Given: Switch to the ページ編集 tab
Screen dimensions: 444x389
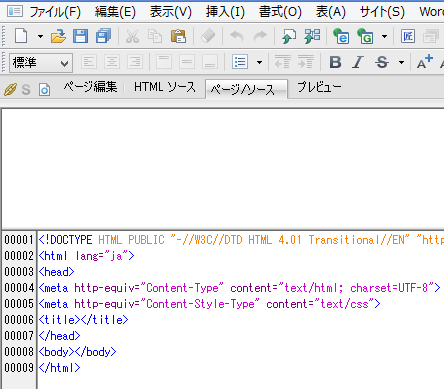Looking at the screenshot, I should (x=90, y=87).
